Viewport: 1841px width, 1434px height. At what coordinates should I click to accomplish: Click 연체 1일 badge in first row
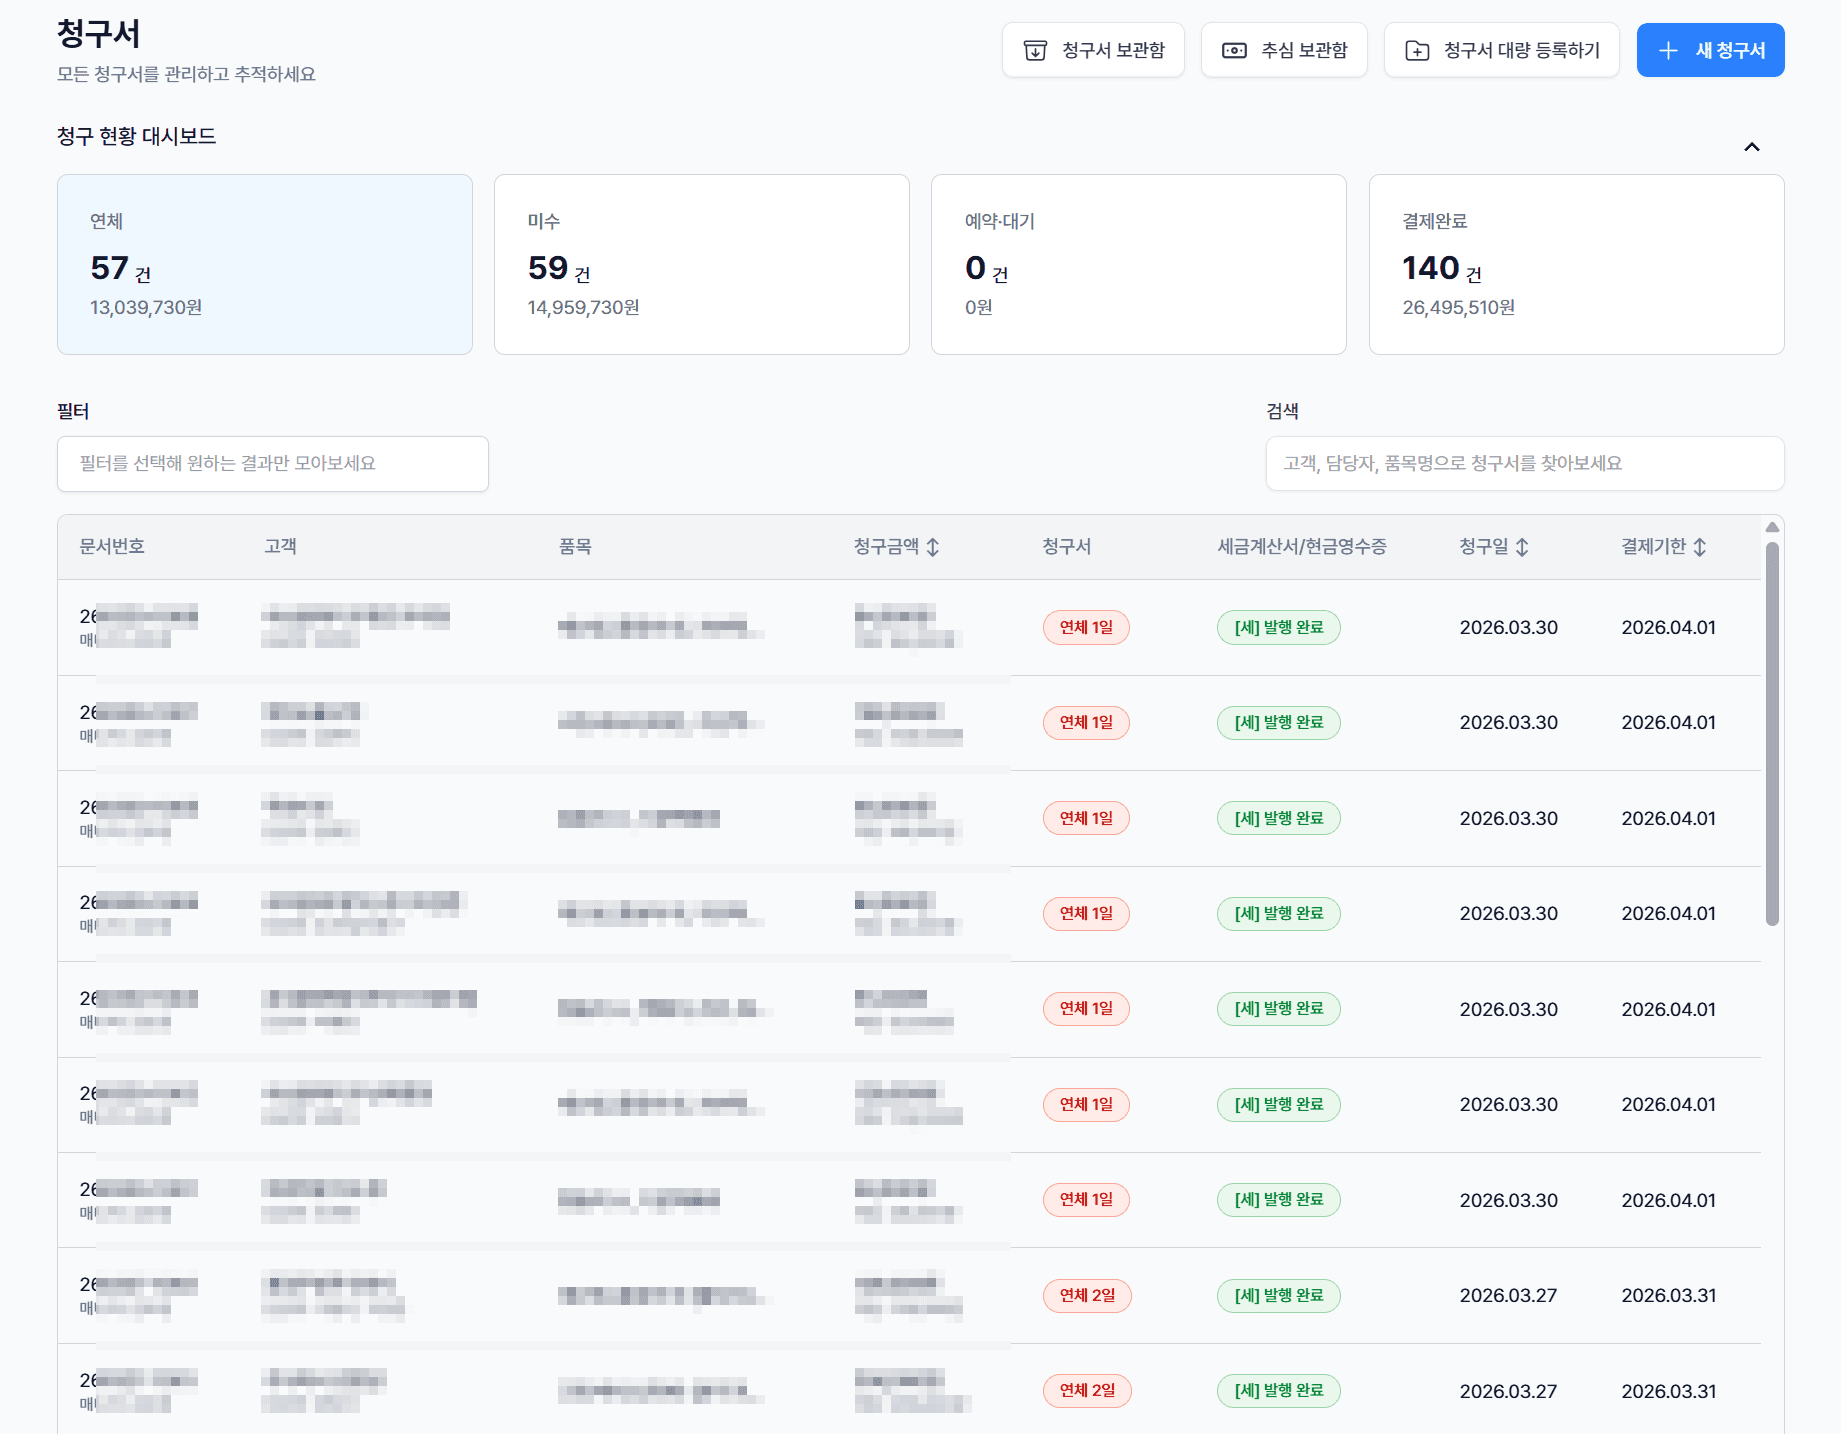point(1086,628)
